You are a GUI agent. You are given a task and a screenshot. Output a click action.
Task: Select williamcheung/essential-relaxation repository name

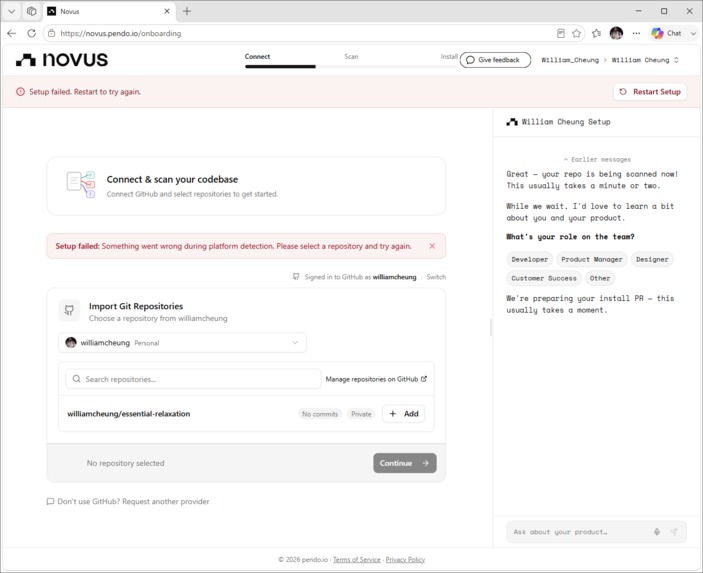[129, 414]
